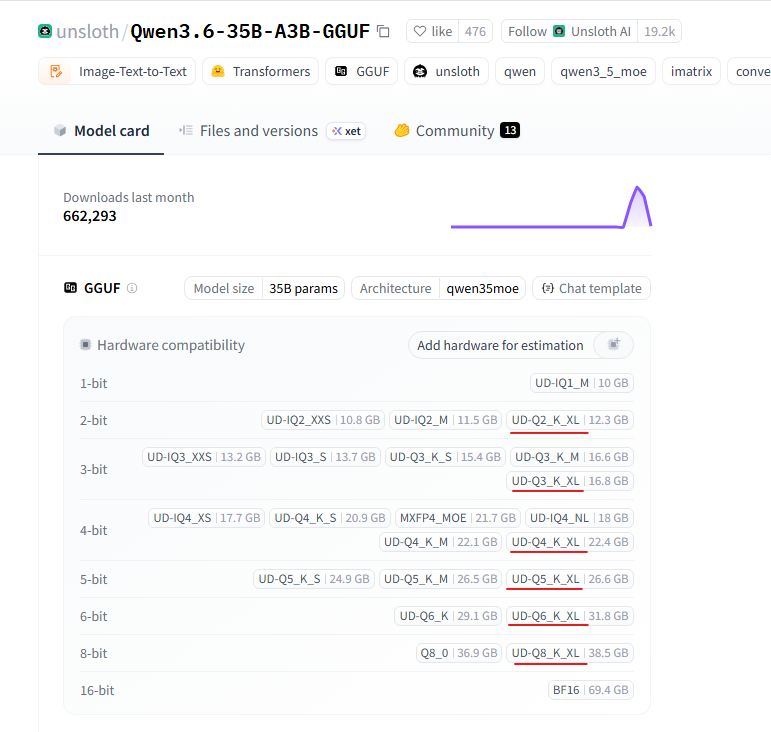771x732 pixels.
Task: Click the Unsloth avatar before unsloth name
Action: click(45, 31)
